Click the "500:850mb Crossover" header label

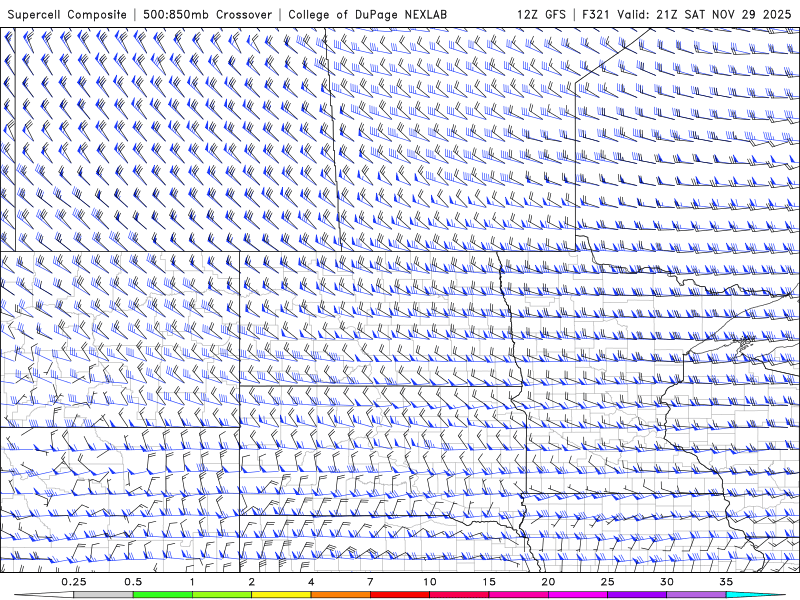208,14
